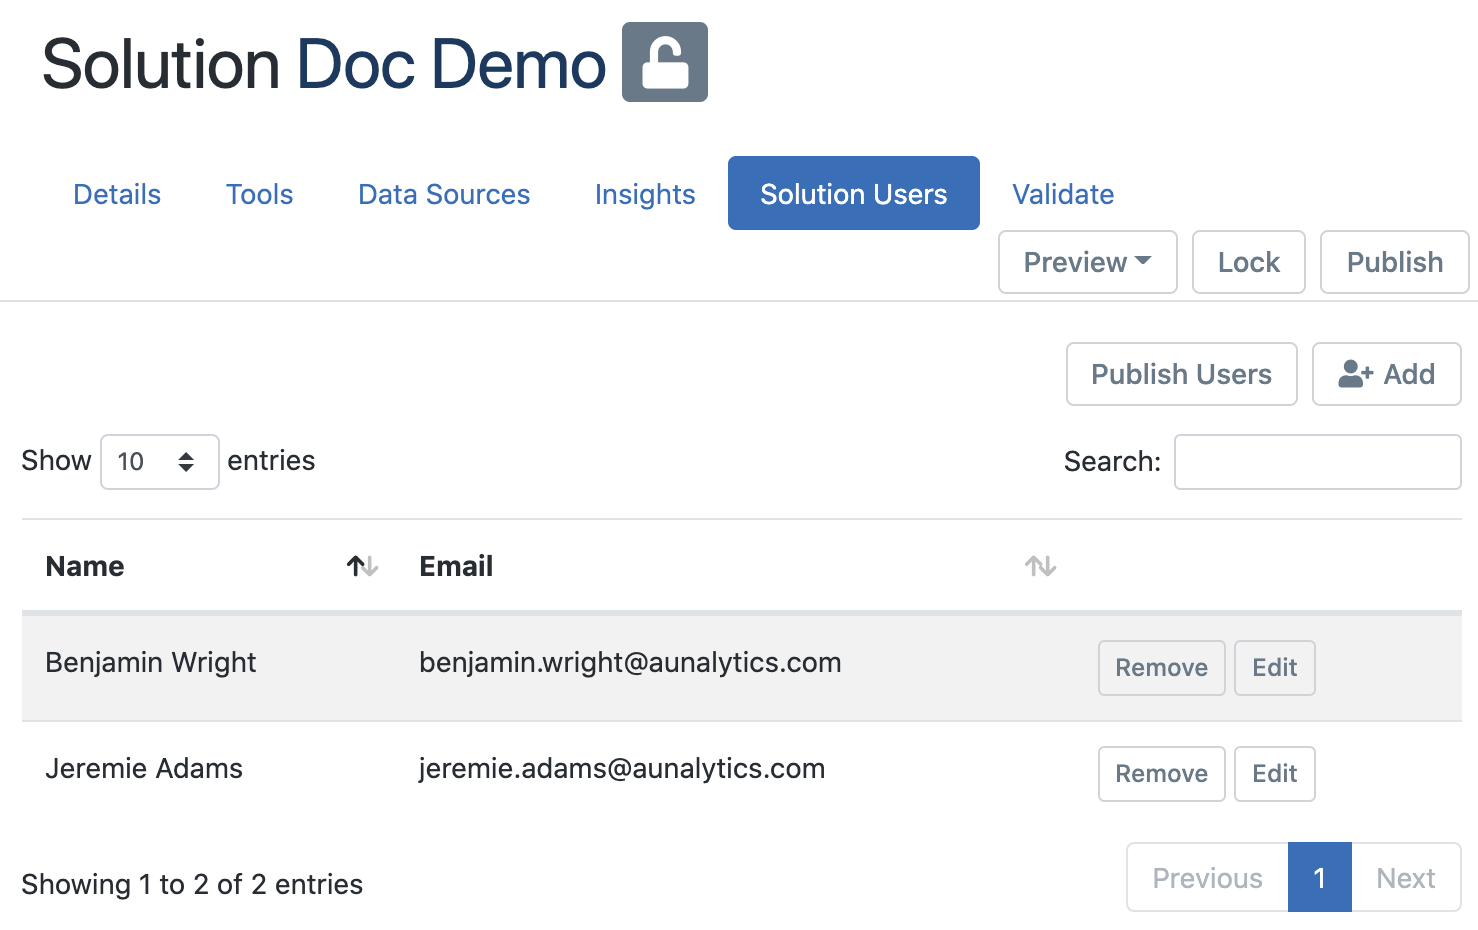Edit Jeremie Adams's user entry
Image resolution: width=1478 pixels, height=930 pixels.
(1274, 773)
